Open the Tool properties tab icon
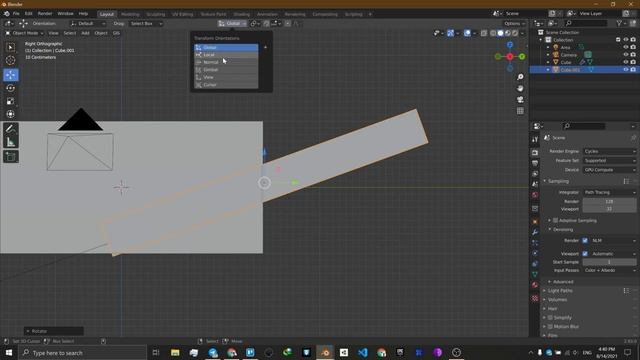640x360 pixels. [535, 139]
